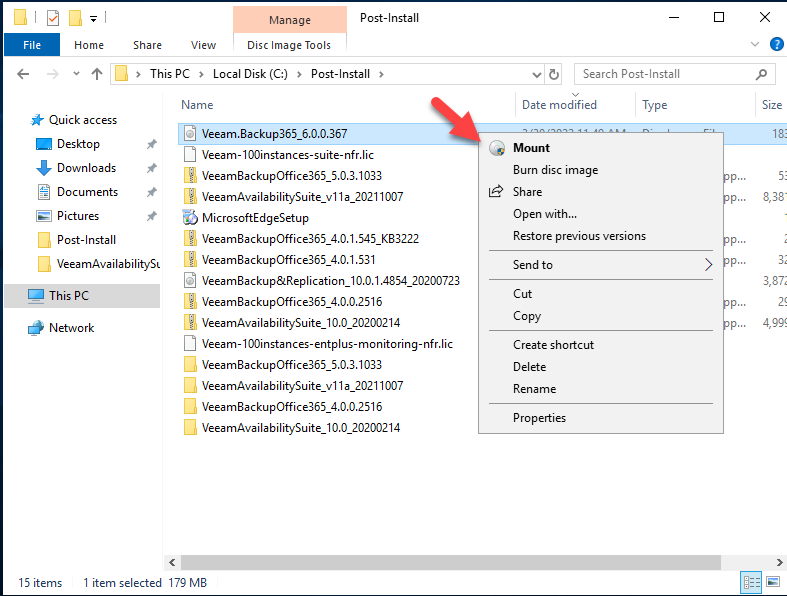The width and height of the screenshot is (787, 596).
Task: Open the Share ribbon tab
Action: (148, 45)
